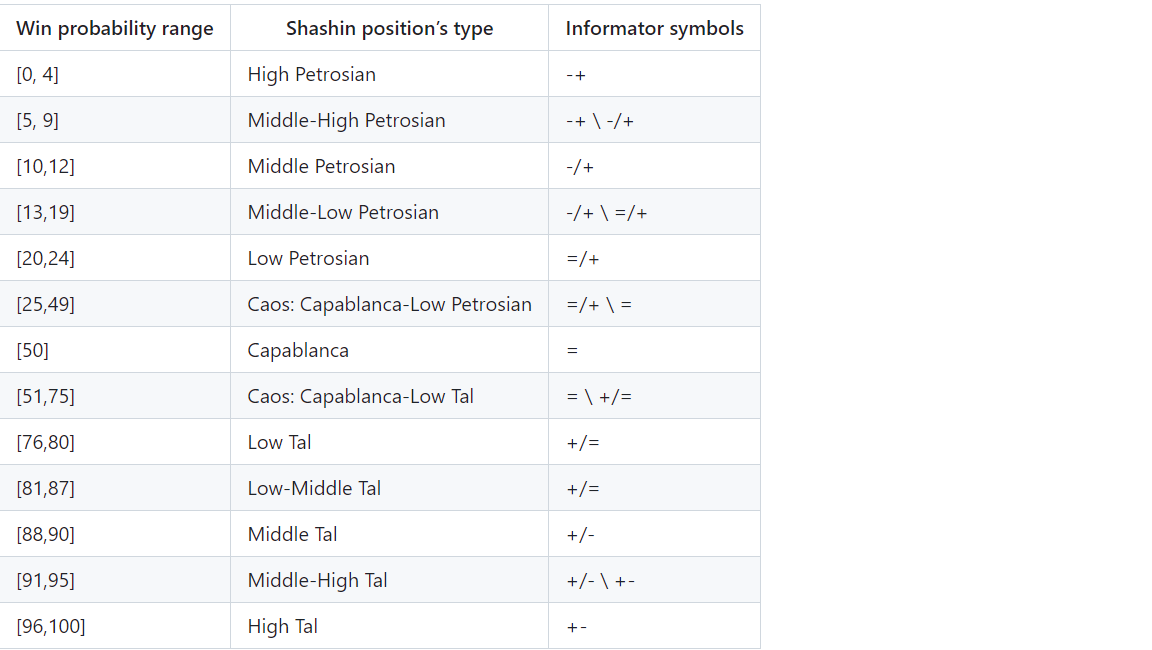Select the Low Tal cell
Image resolution: width=1152 pixels, height=650 pixels.
coord(389,442)
